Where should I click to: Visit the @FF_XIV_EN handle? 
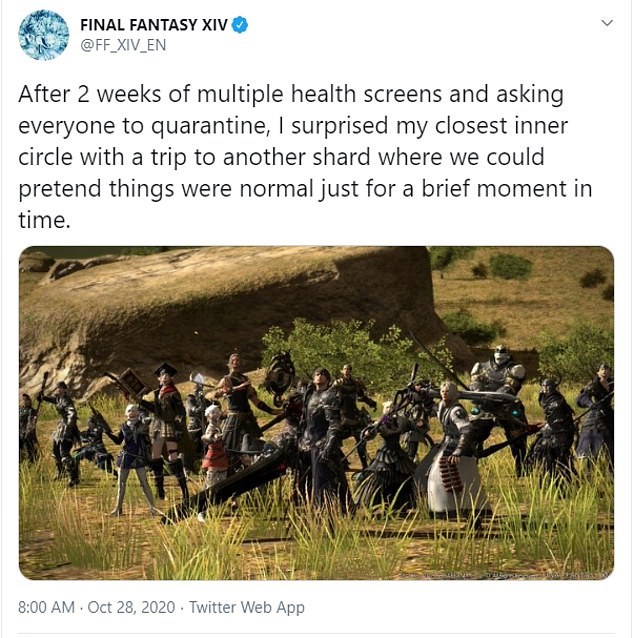(x=123, y=45)
